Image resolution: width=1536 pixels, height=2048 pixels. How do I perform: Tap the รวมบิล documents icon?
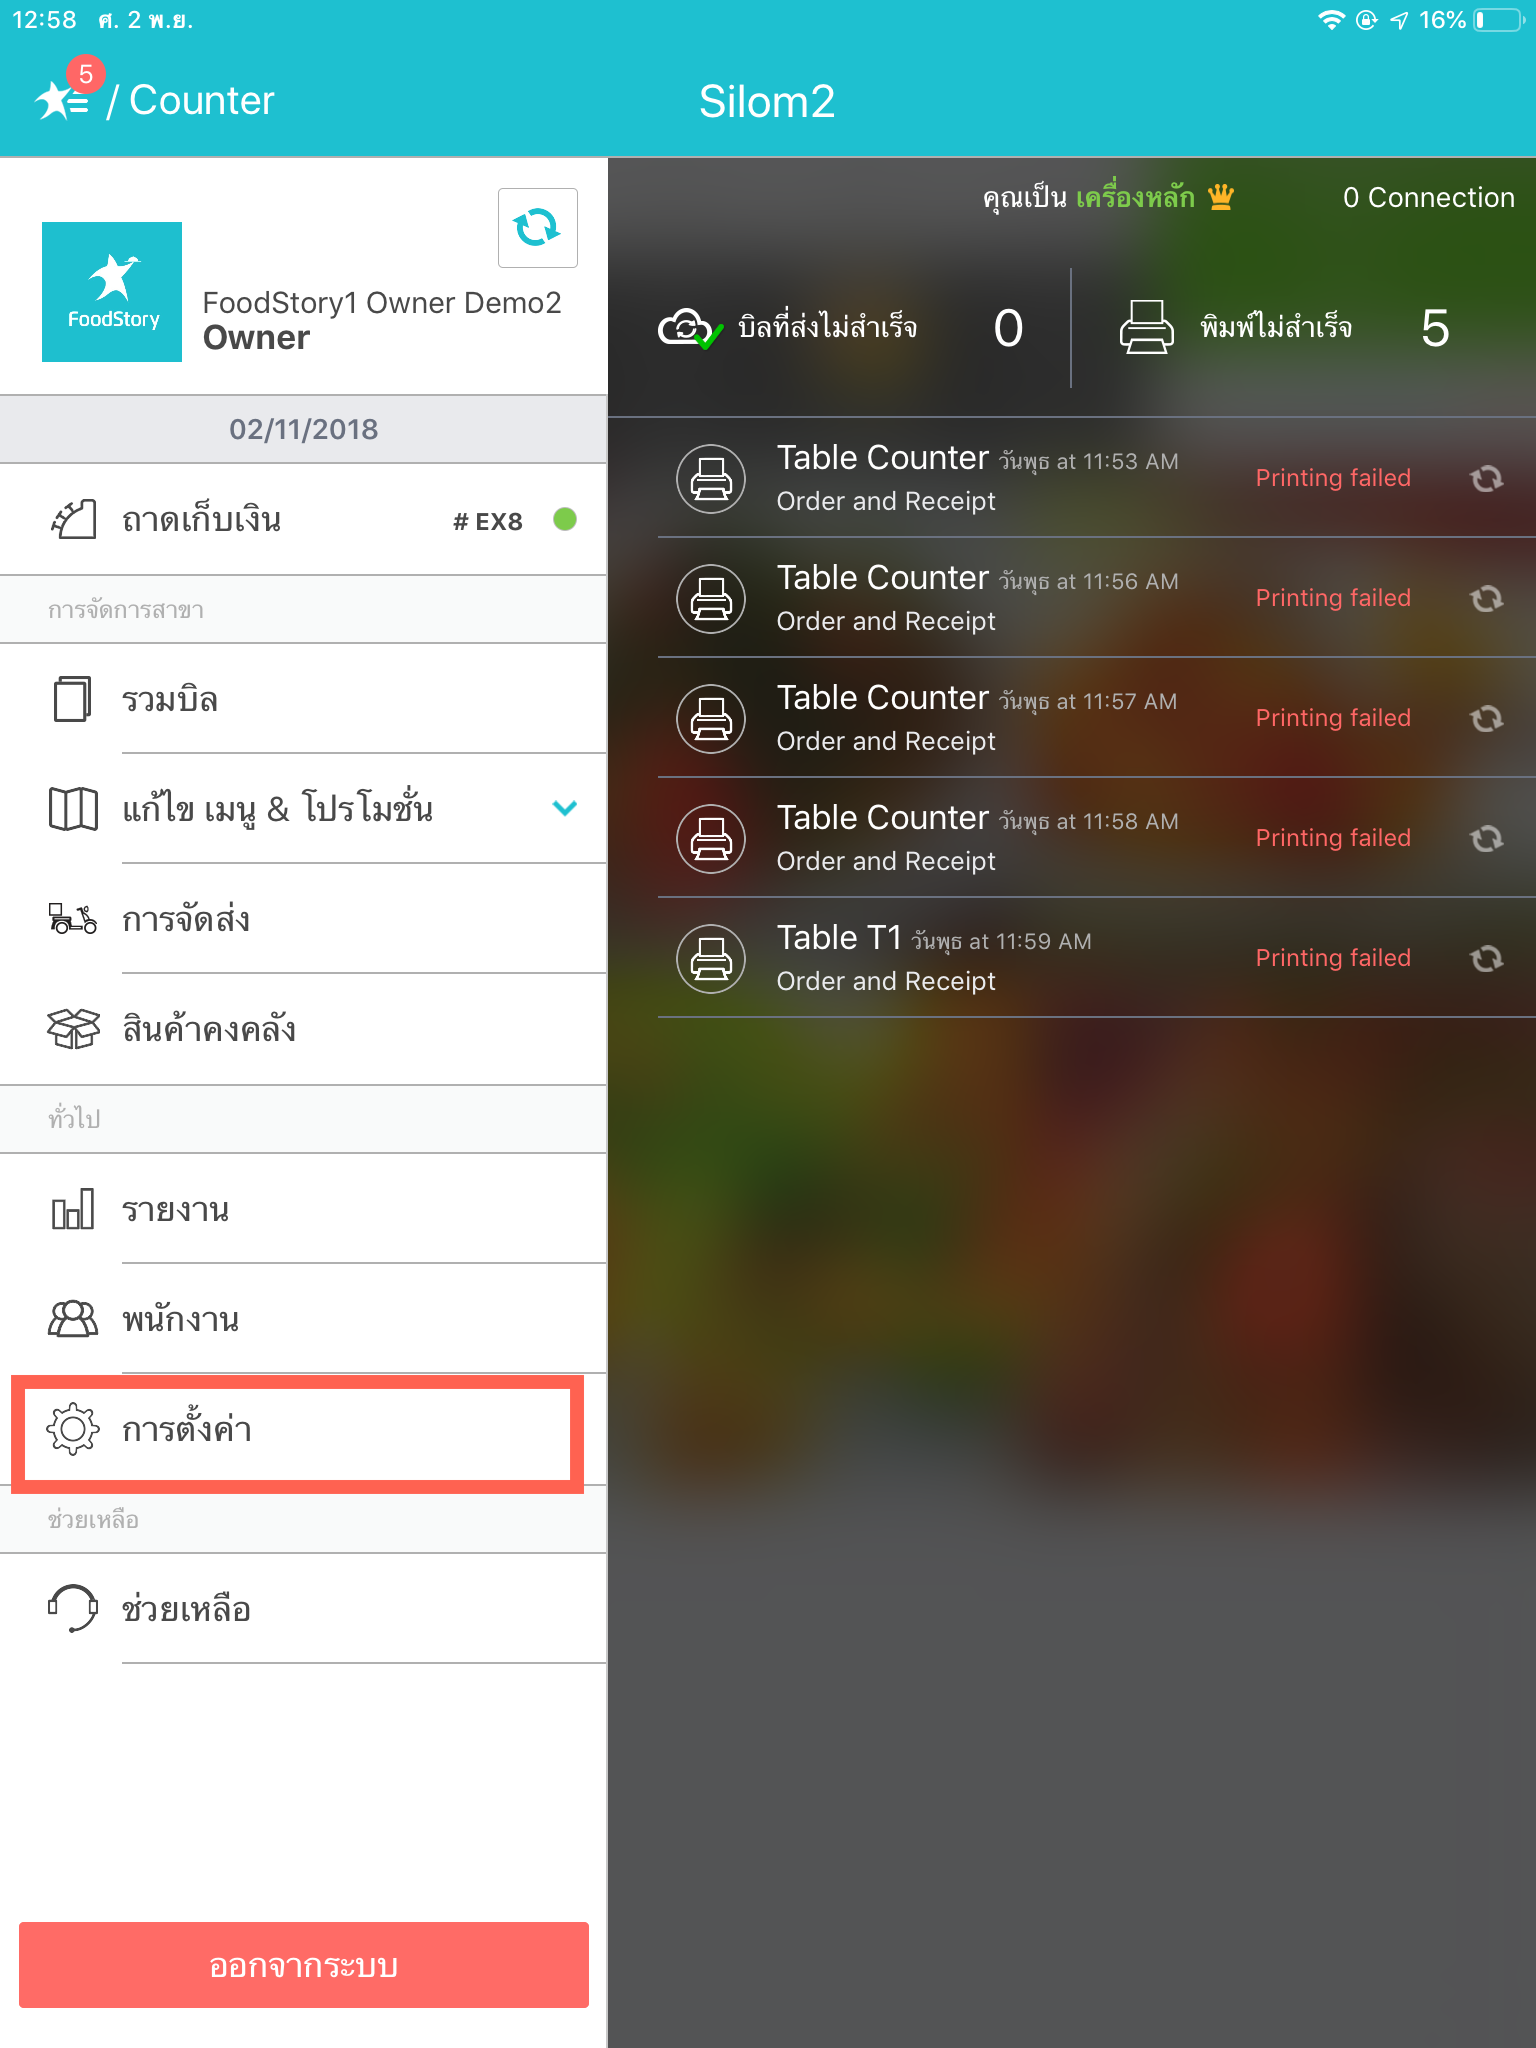coord(73,699)
